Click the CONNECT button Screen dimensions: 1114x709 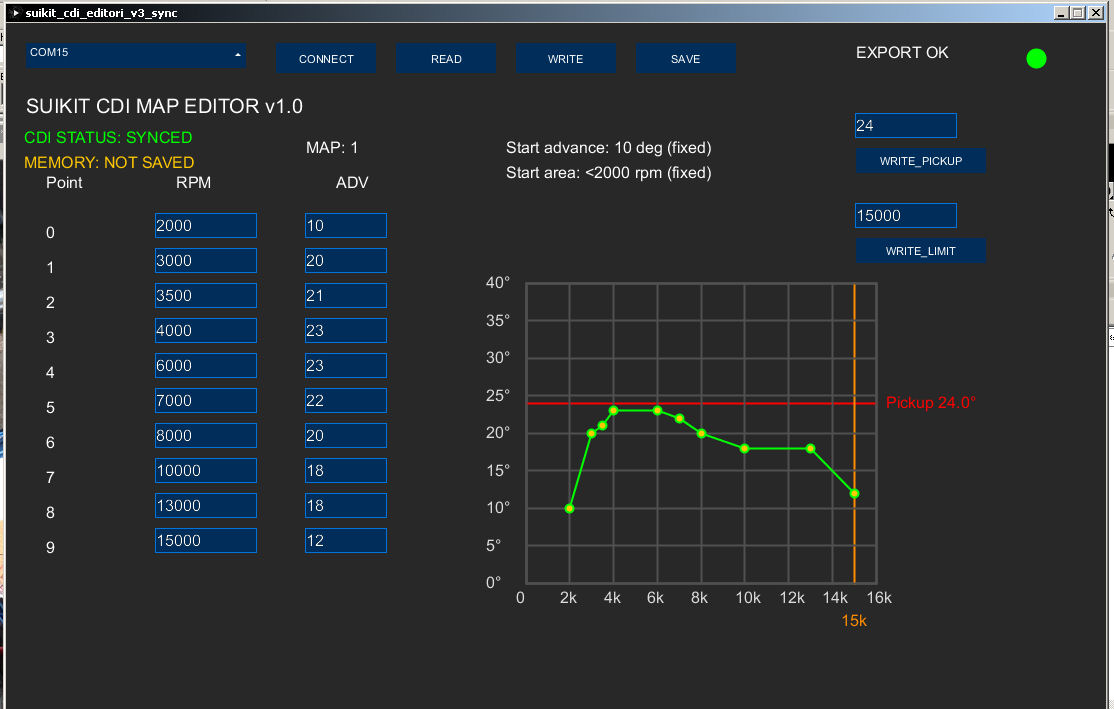[326, 58]
